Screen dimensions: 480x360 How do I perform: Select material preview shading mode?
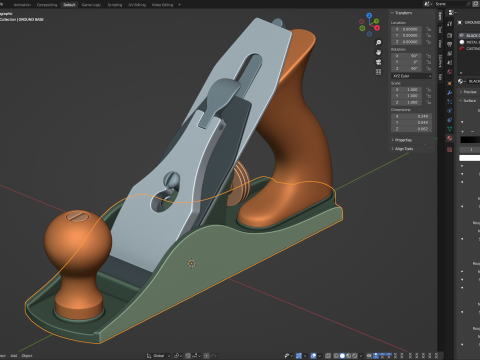(349, 356)
